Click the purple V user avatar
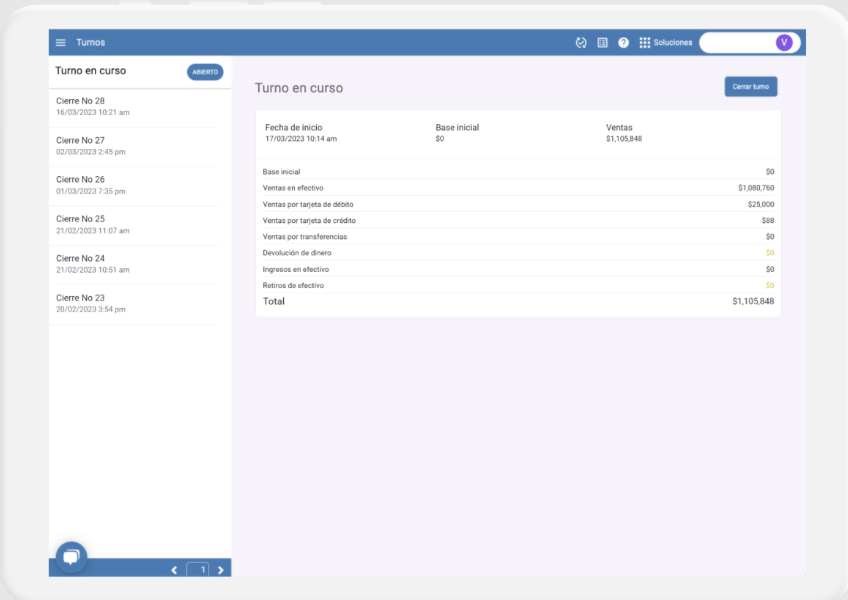Screen dimensions: 848x600 (784, 42)
